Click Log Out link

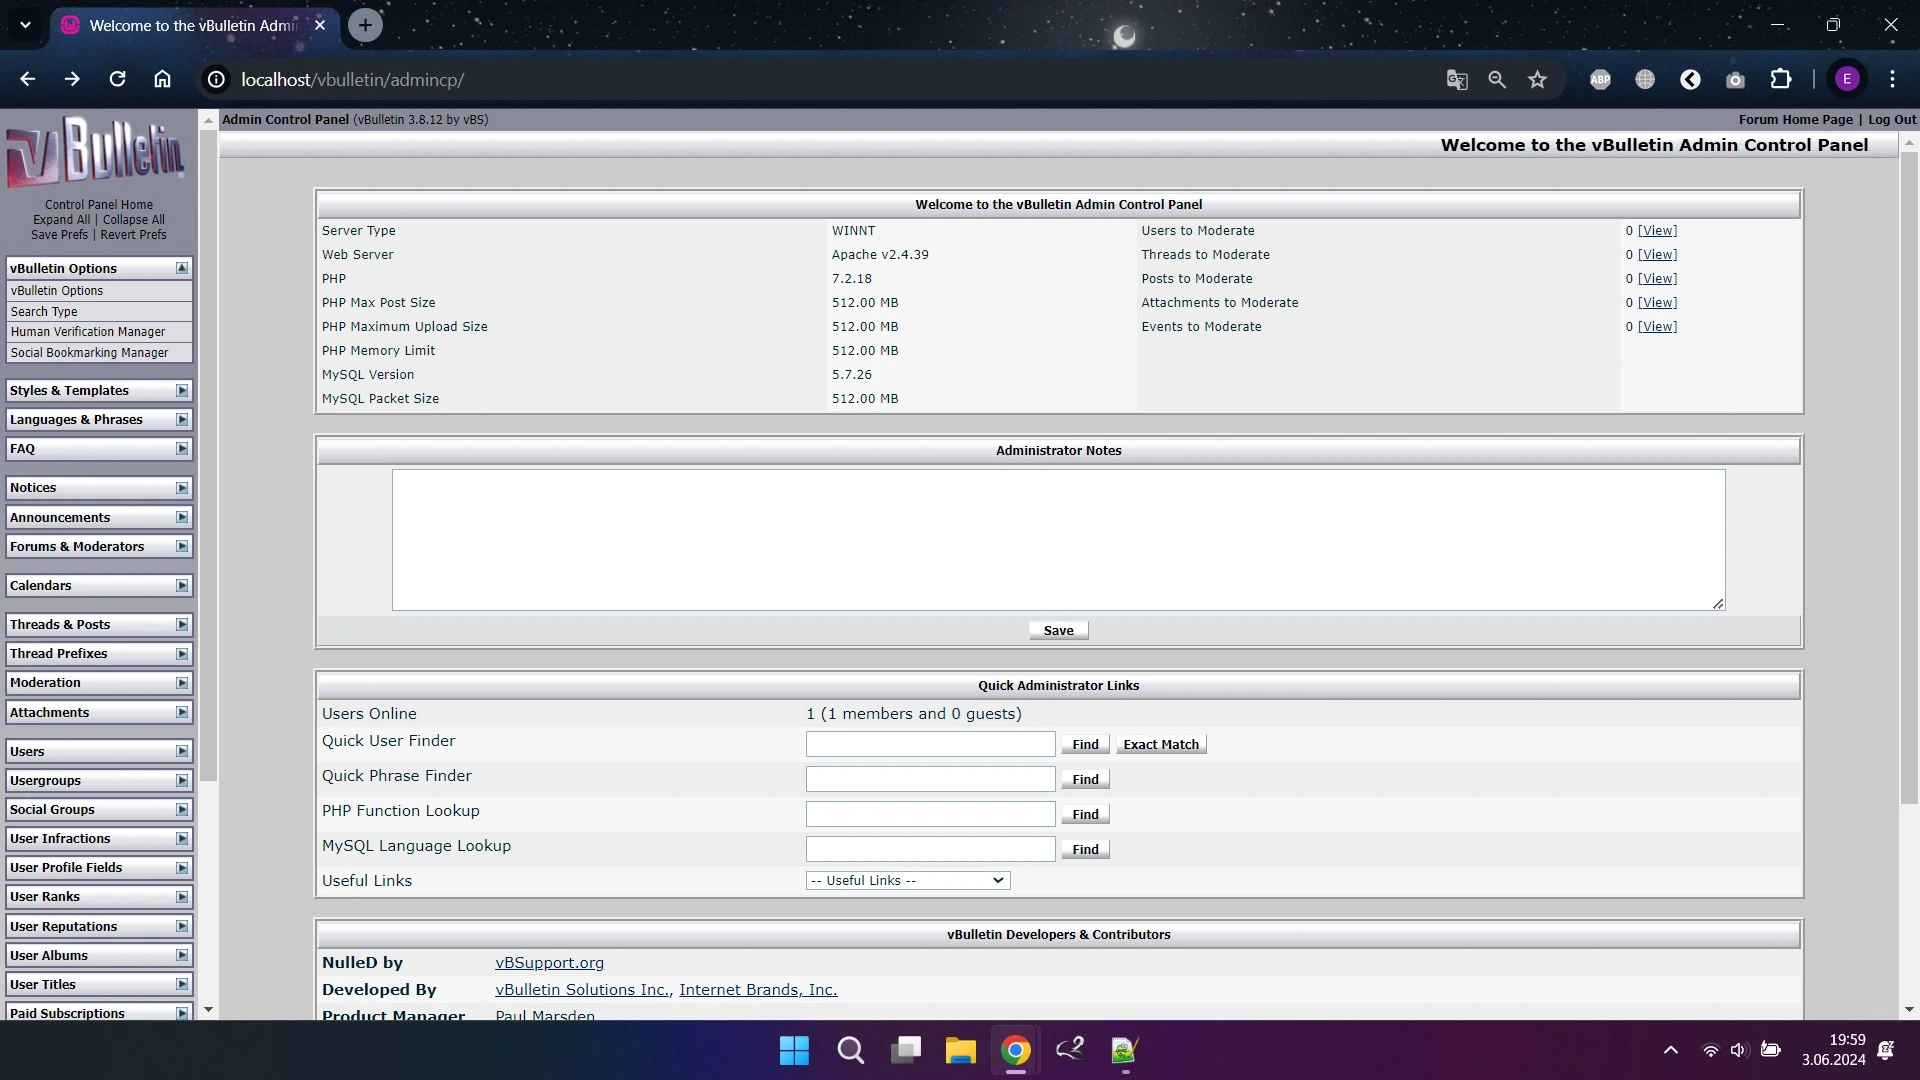pos(1892,119)
